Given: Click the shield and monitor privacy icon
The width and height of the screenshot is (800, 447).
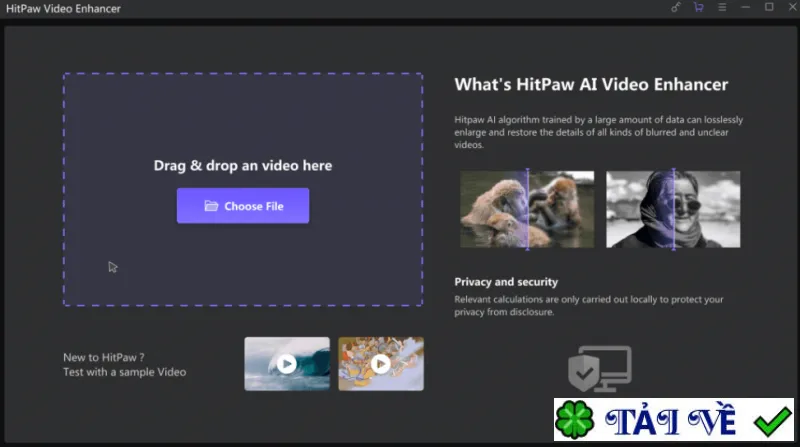Looking at the screenshot, I should click(x=600, y=369).
